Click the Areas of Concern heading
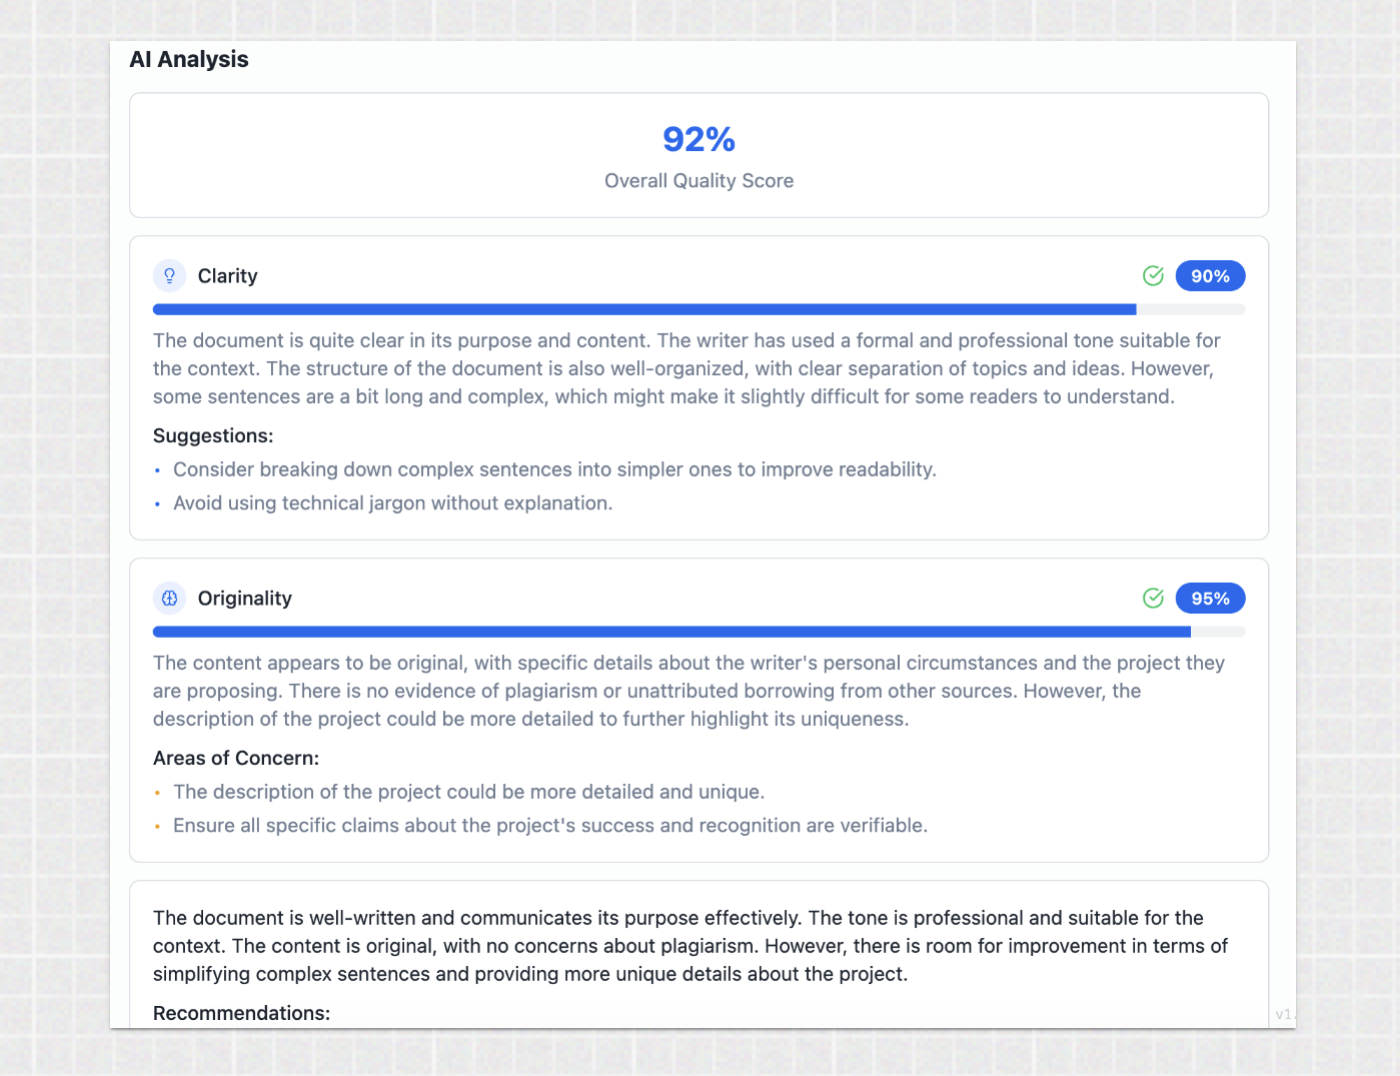 pos(236,758)
